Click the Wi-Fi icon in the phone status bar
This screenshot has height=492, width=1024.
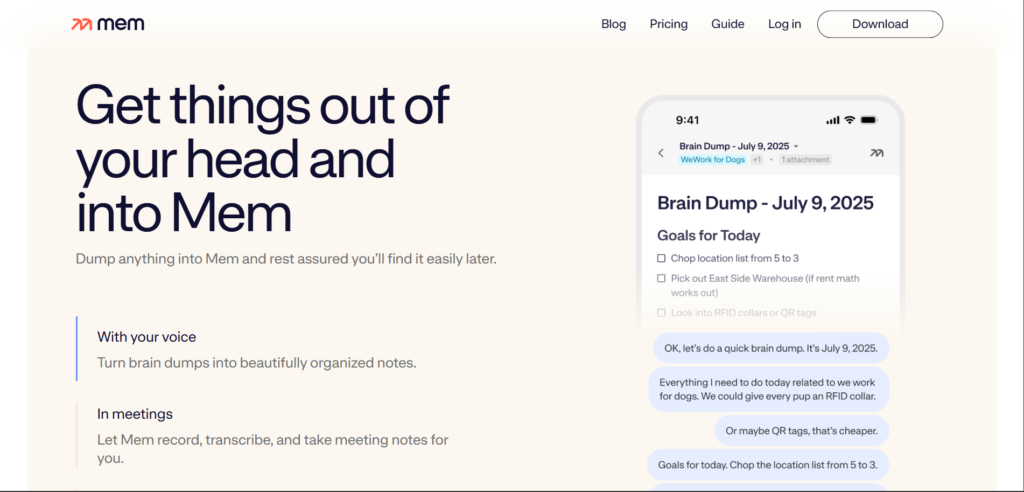point(849,120)
